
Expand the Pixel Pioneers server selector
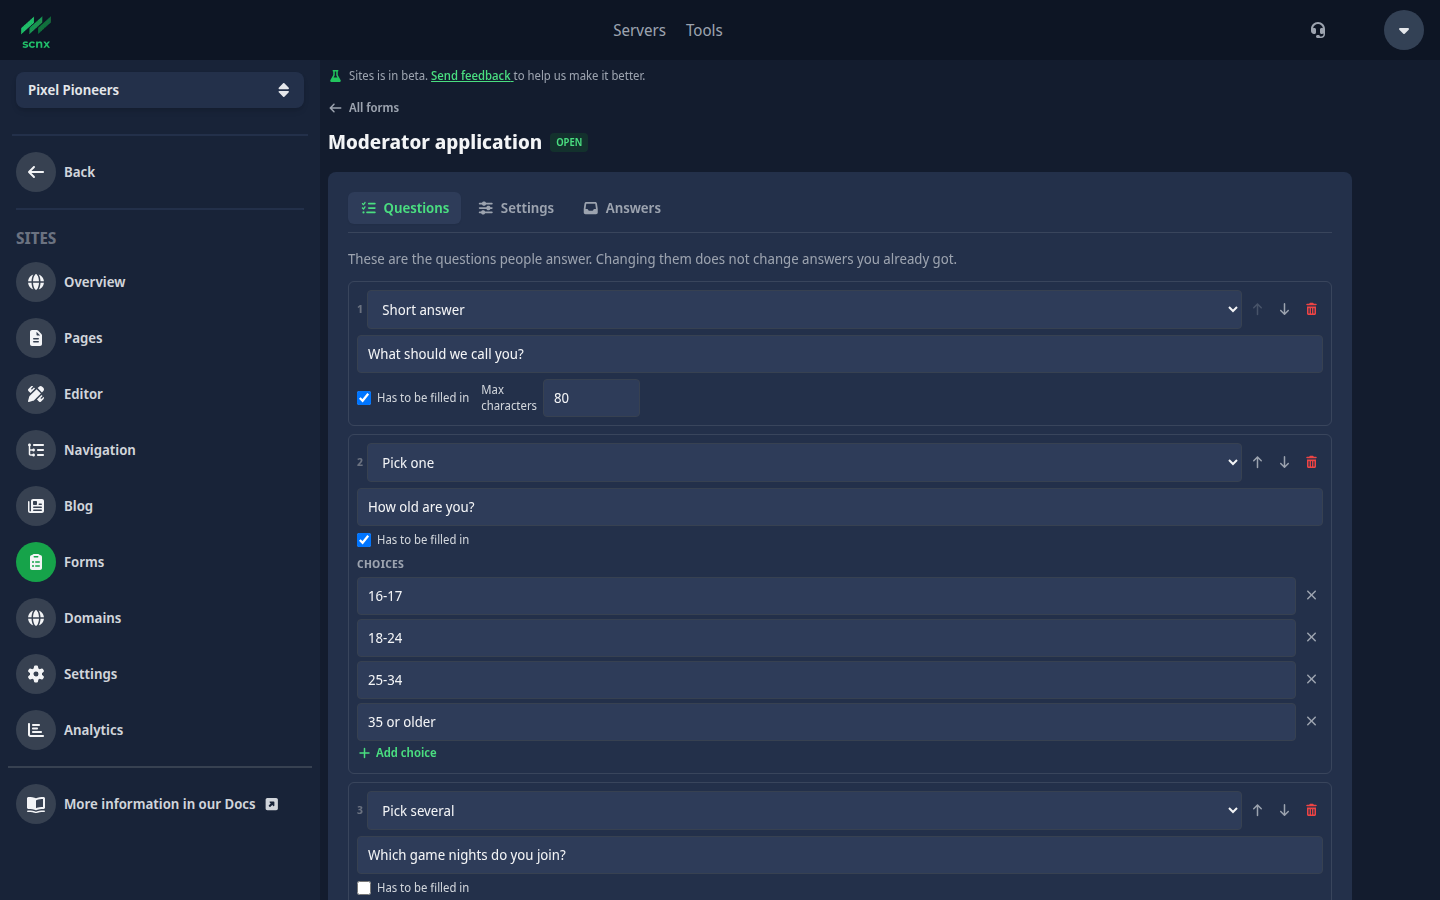(x=160, y=90)
